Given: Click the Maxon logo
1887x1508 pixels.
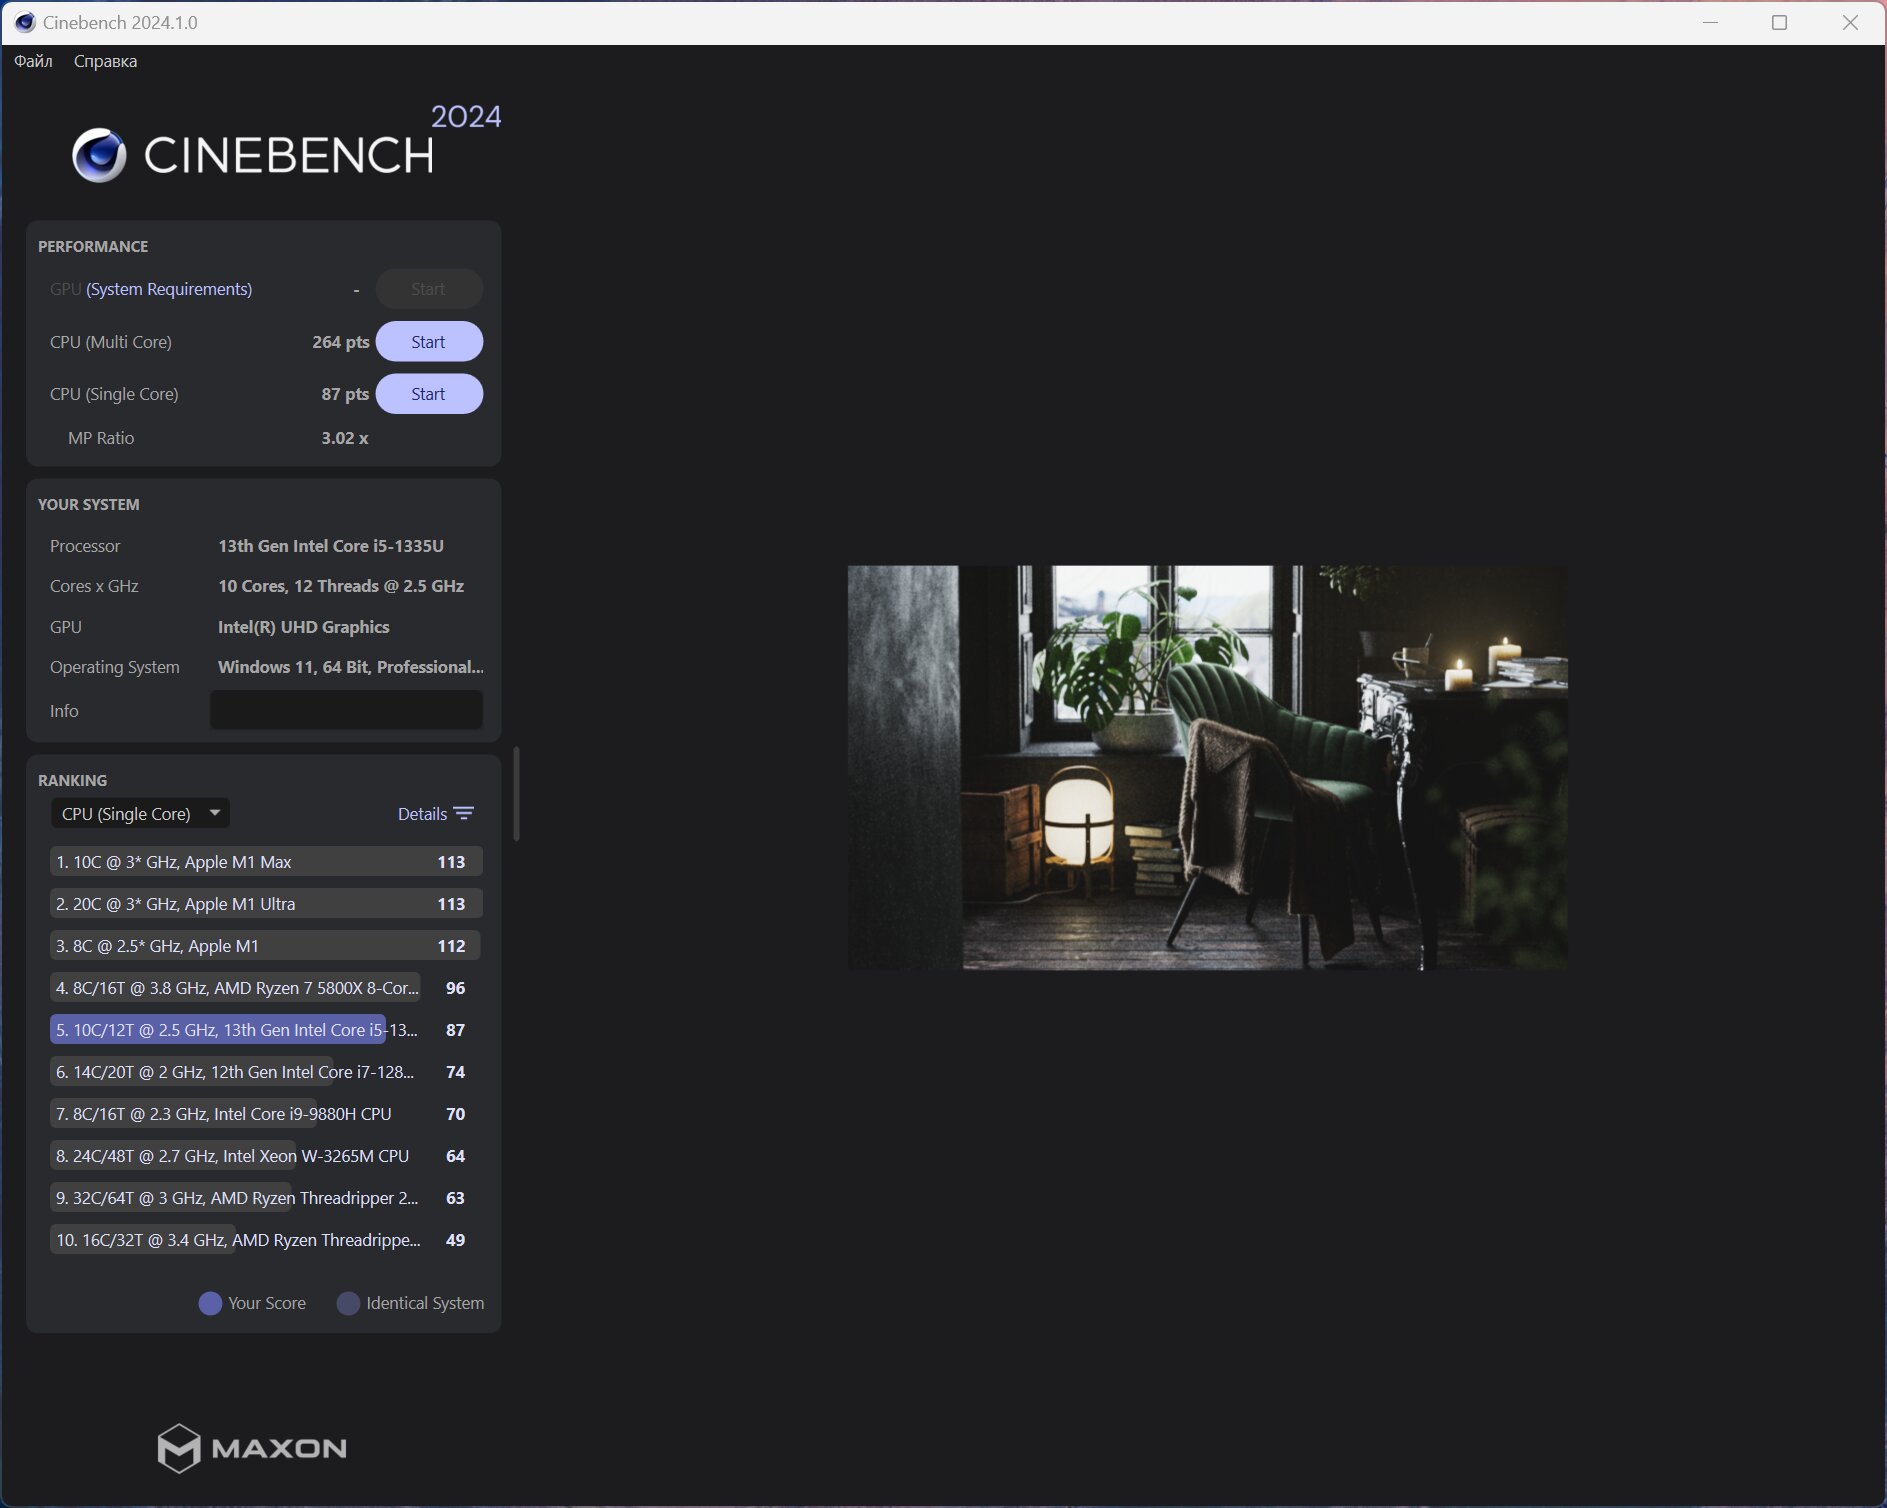Looking at the screenshot, I should (x=252, y=1448).
